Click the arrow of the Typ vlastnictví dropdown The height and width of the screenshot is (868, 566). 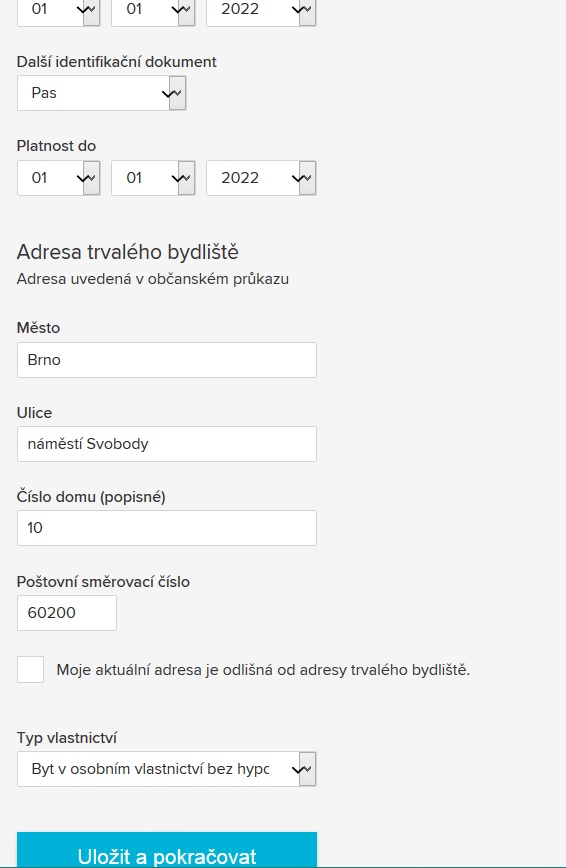(307, 769)
